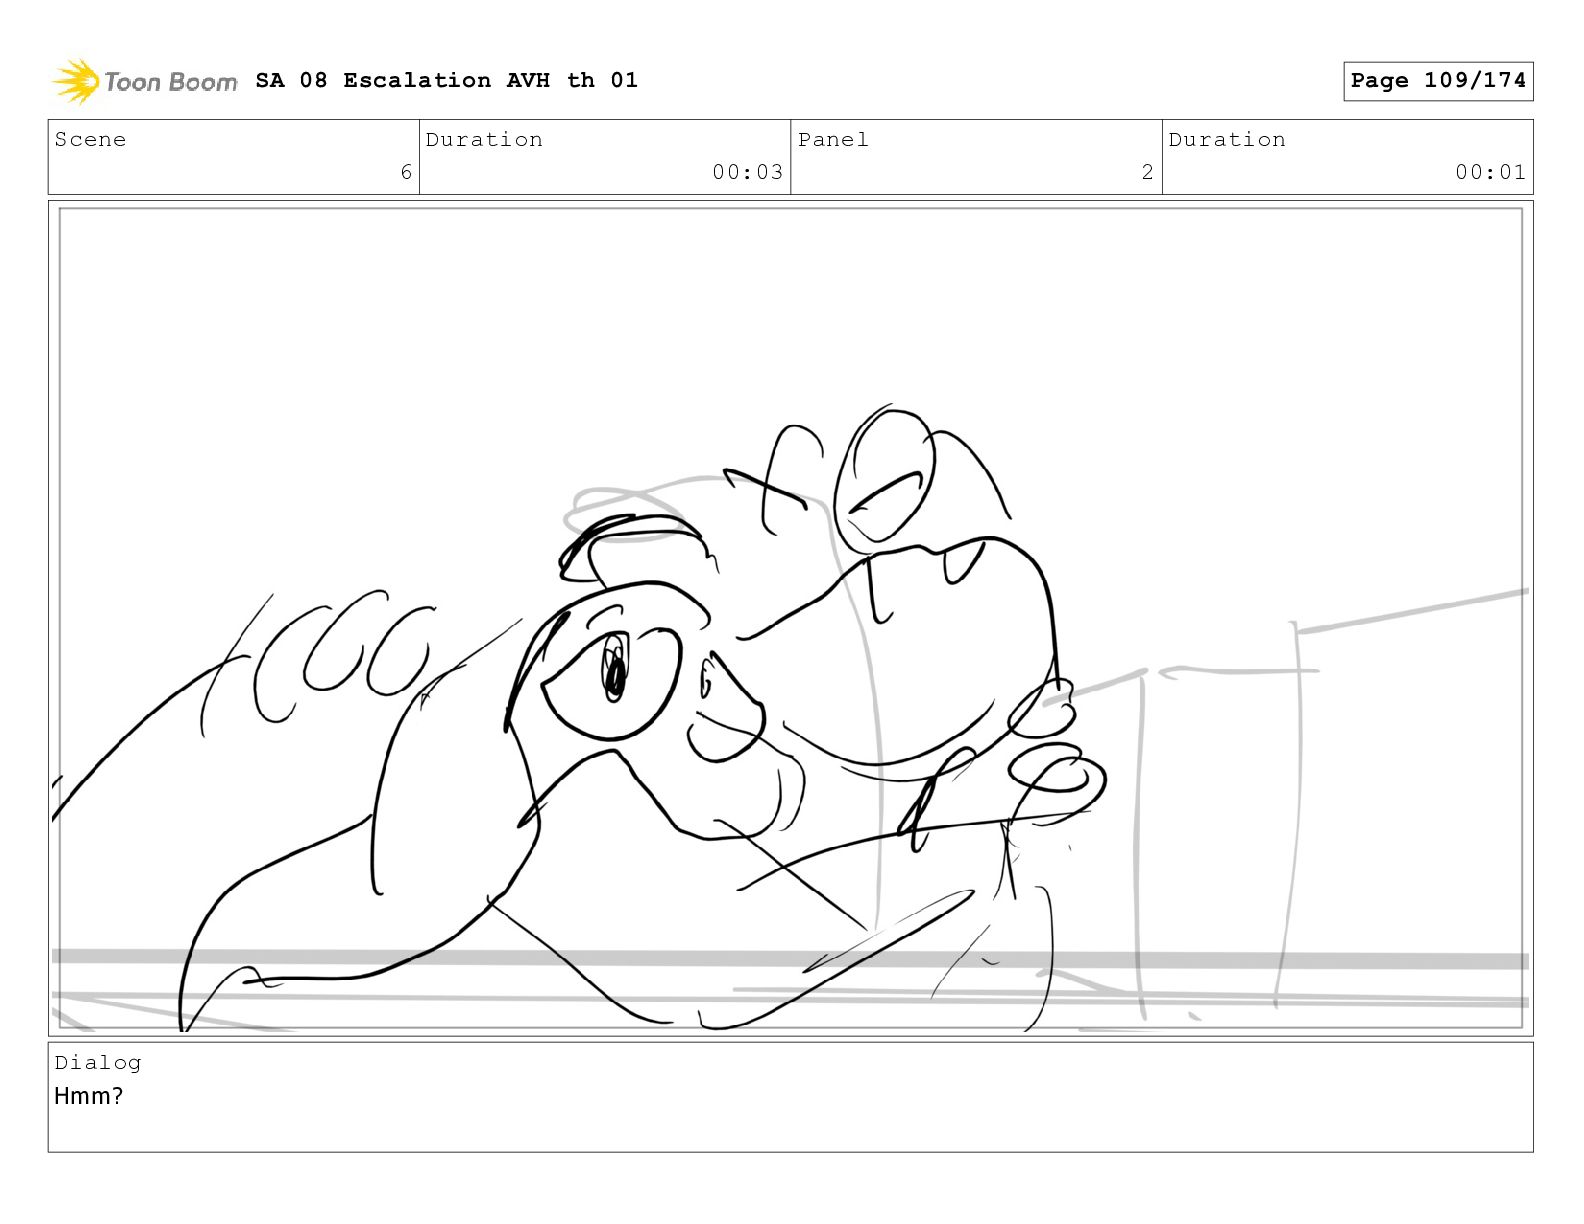Click the 'Panel' header label
The image size is (1584, 1224).
(x=833, y=140)
